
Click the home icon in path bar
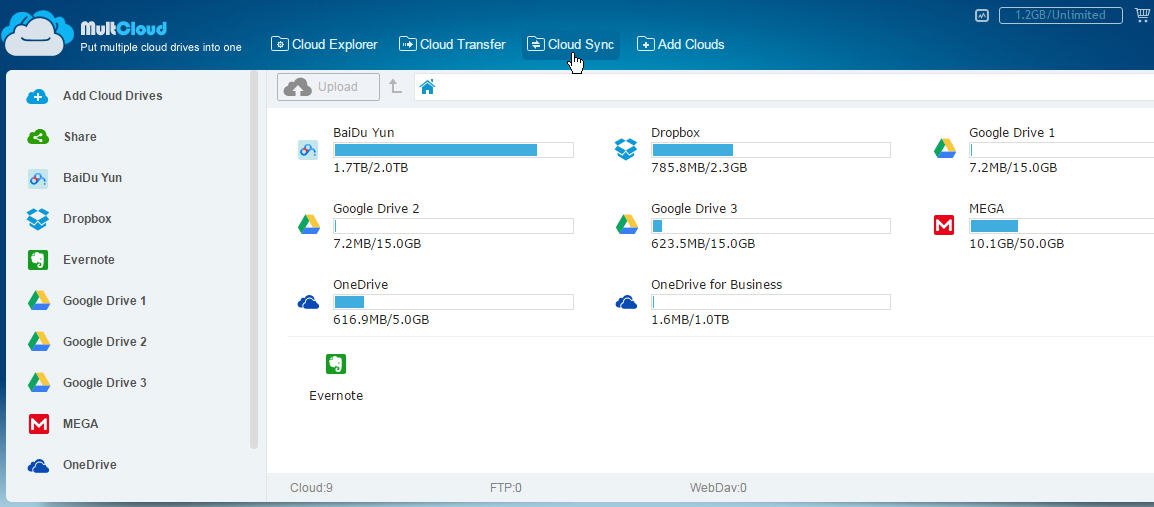point(428,87)
